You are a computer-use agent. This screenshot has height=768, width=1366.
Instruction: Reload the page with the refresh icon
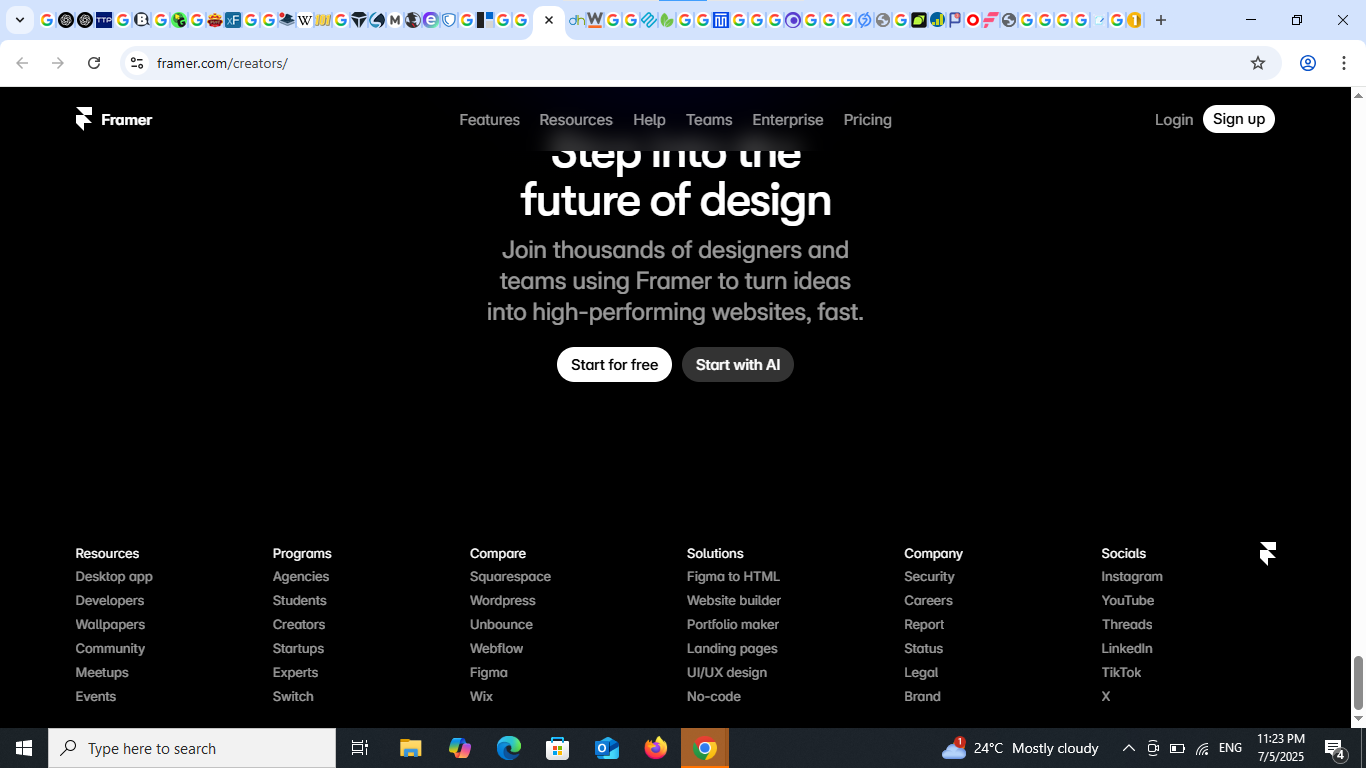94,63
